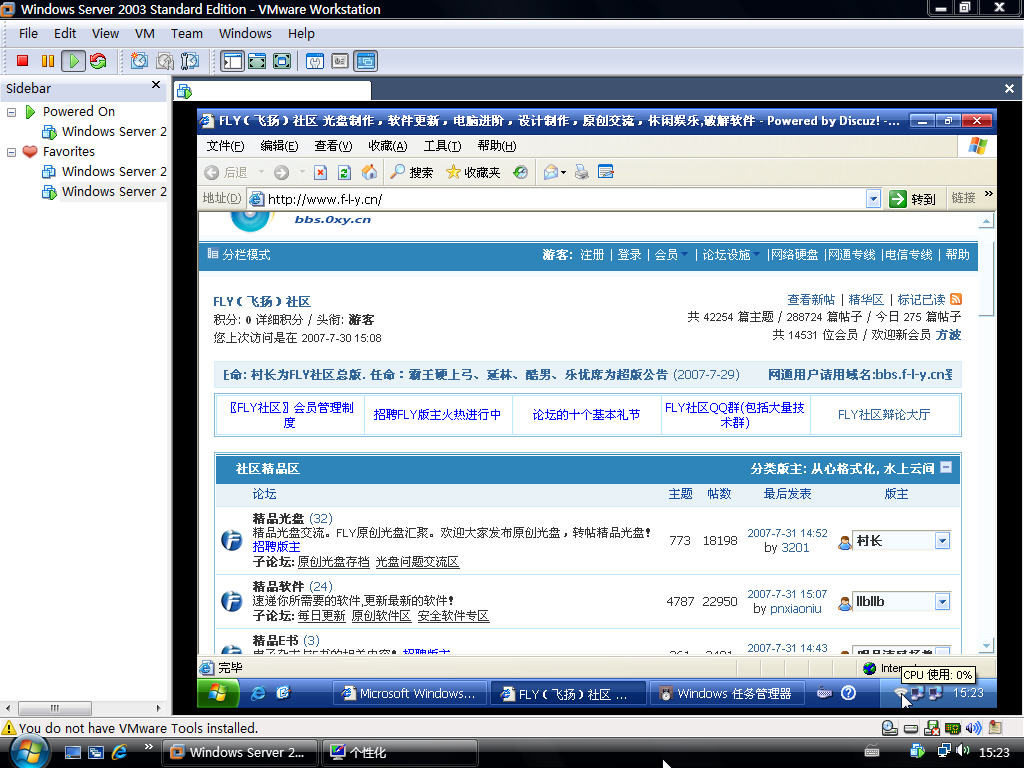Click the guest taskbar help question icon
1024x768 pixels.
click(x=848, y=693)
